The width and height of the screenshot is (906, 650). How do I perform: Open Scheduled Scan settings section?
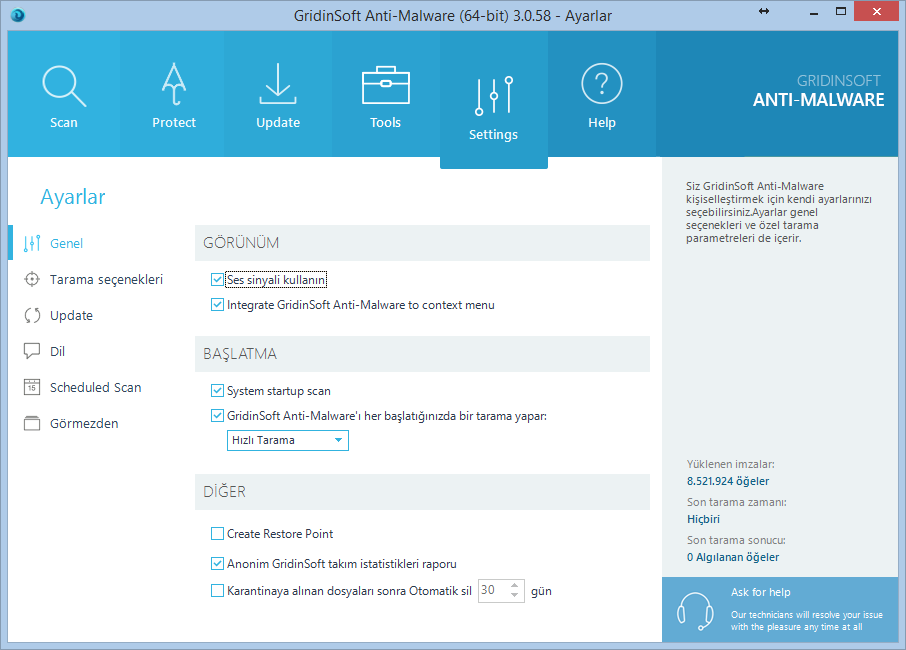pos(95,387)
